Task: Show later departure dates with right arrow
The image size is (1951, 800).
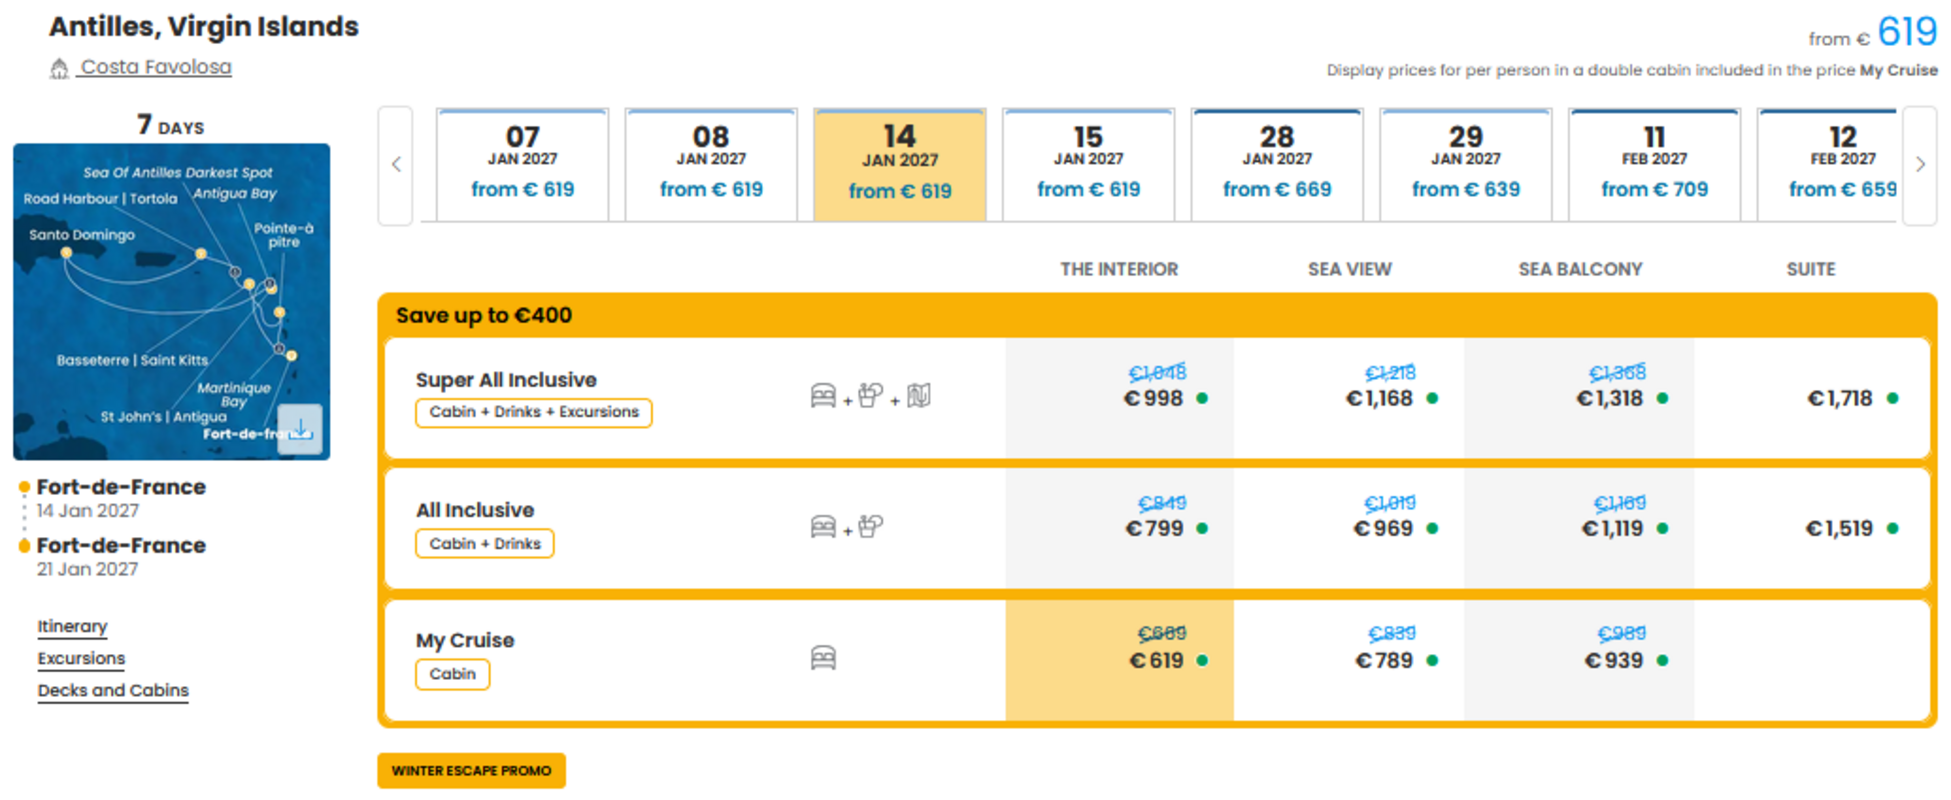Action: [x=1919, y=165]
